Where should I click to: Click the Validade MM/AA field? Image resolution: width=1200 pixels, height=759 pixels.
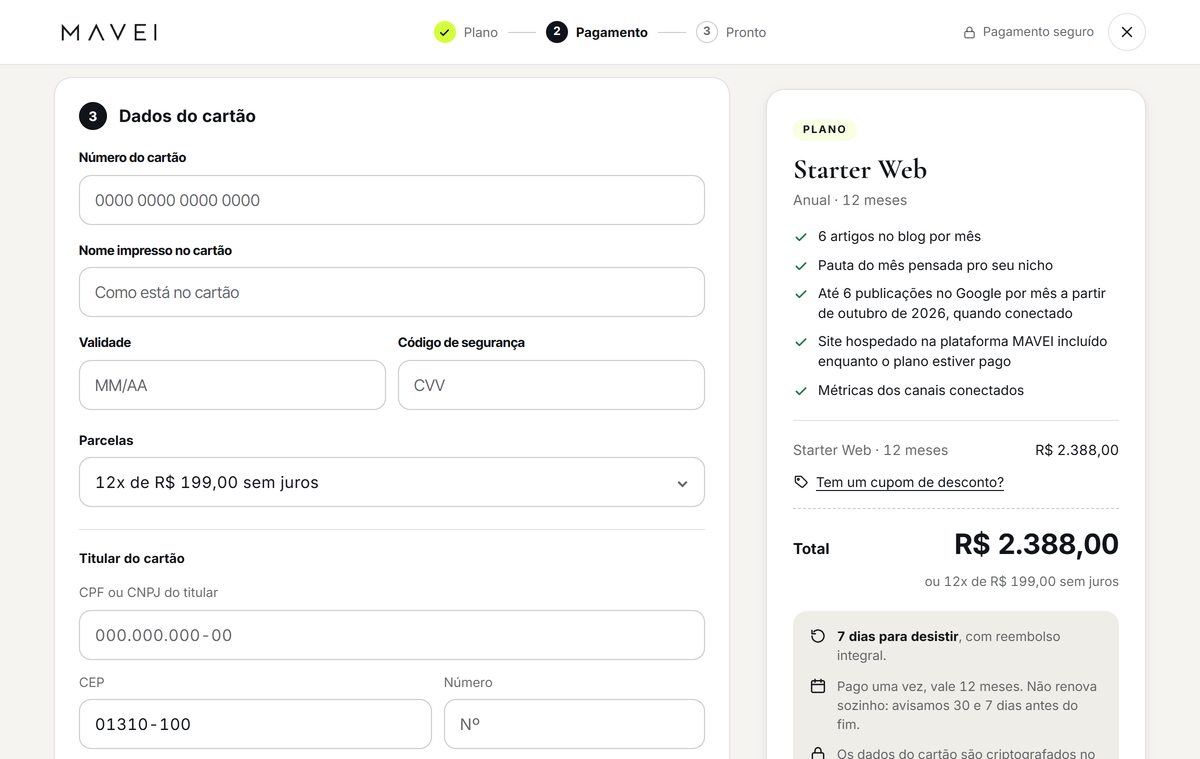pyautogui.click(x=232, y=385)
